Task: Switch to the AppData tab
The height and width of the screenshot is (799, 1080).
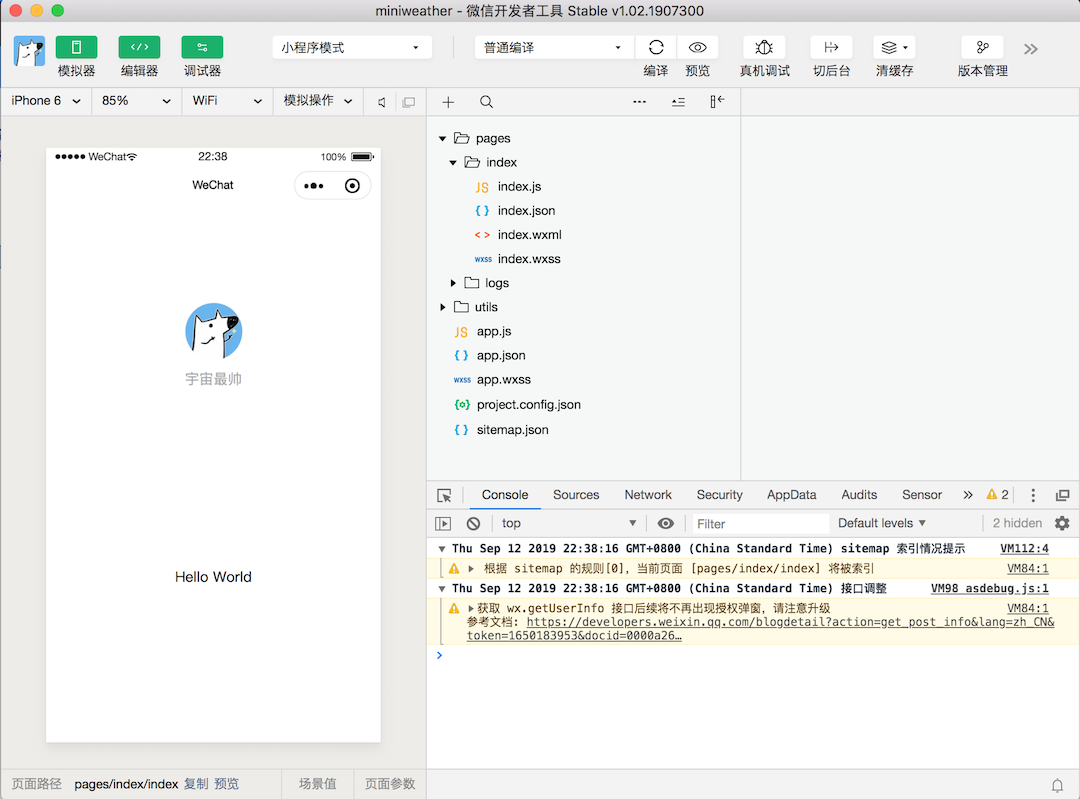Action: [791, 495]
